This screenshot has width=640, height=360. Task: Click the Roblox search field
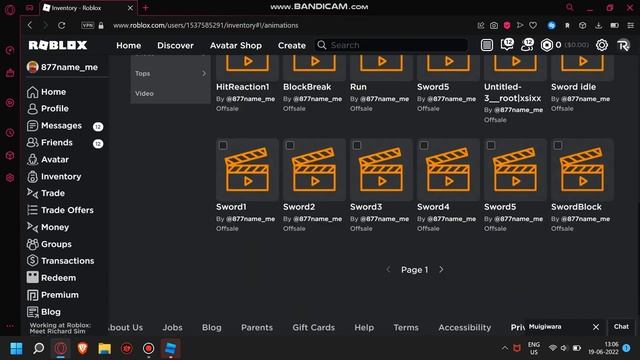pos(392,45)
